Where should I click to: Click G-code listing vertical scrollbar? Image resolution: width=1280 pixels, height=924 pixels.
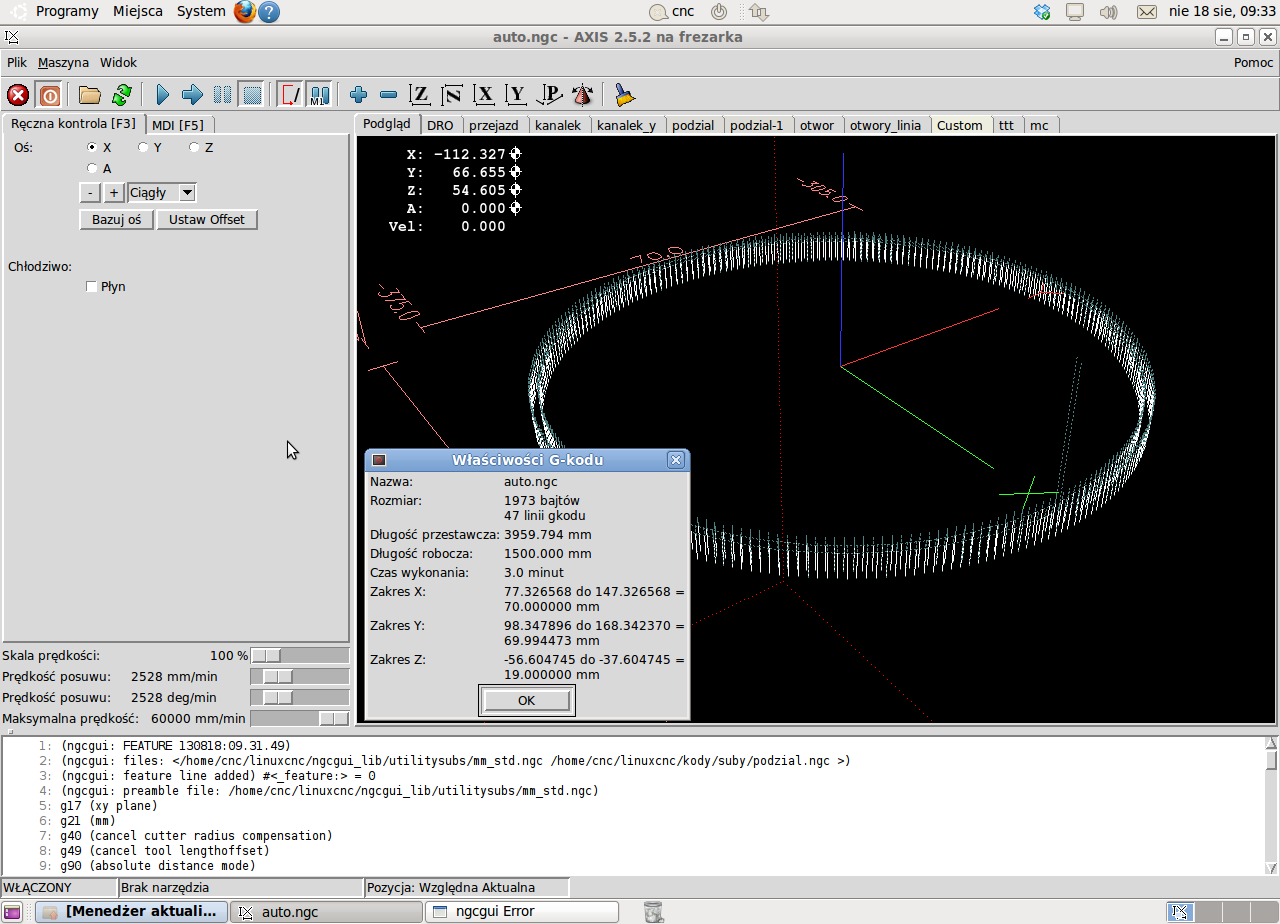[1271, 805]
